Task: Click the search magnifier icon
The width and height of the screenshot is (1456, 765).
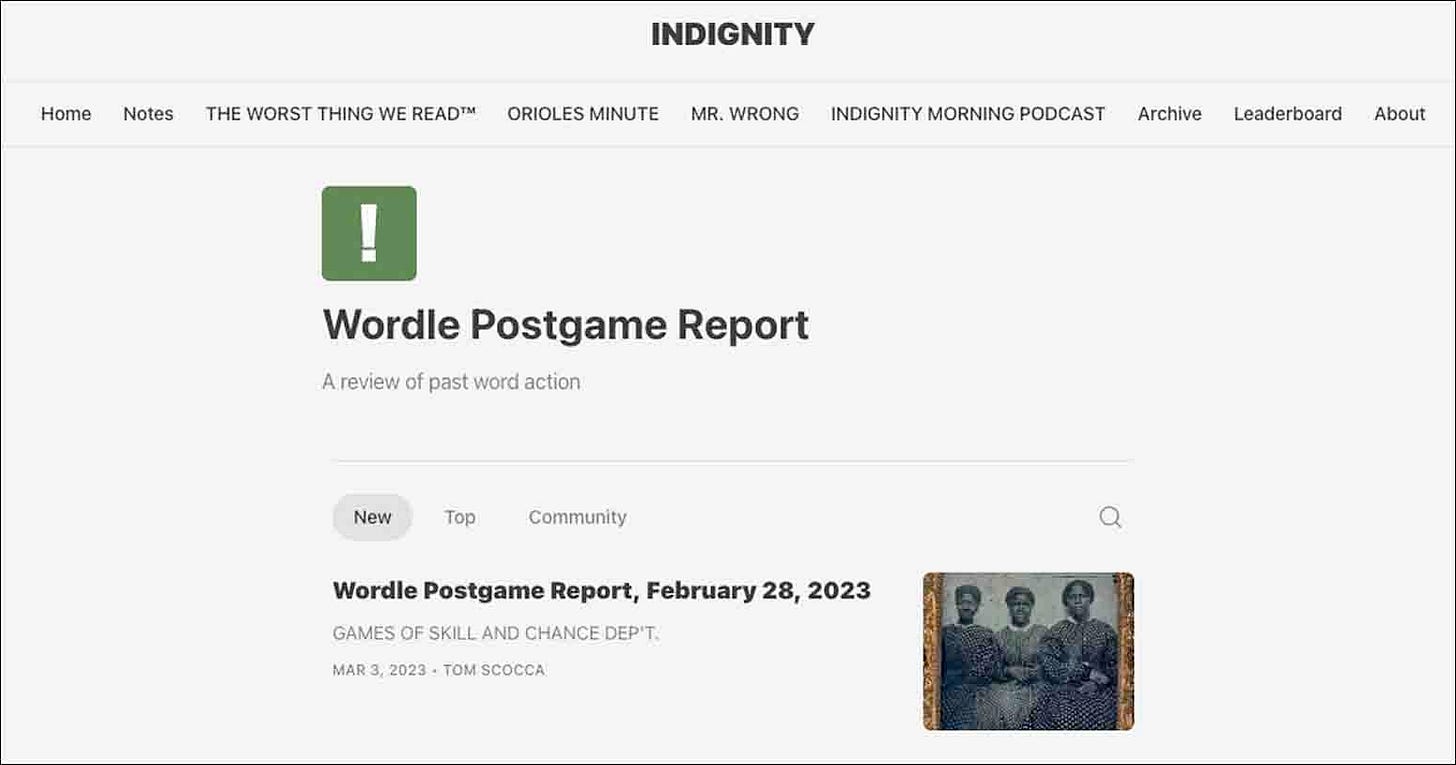Action: (x=1110, y=517)
